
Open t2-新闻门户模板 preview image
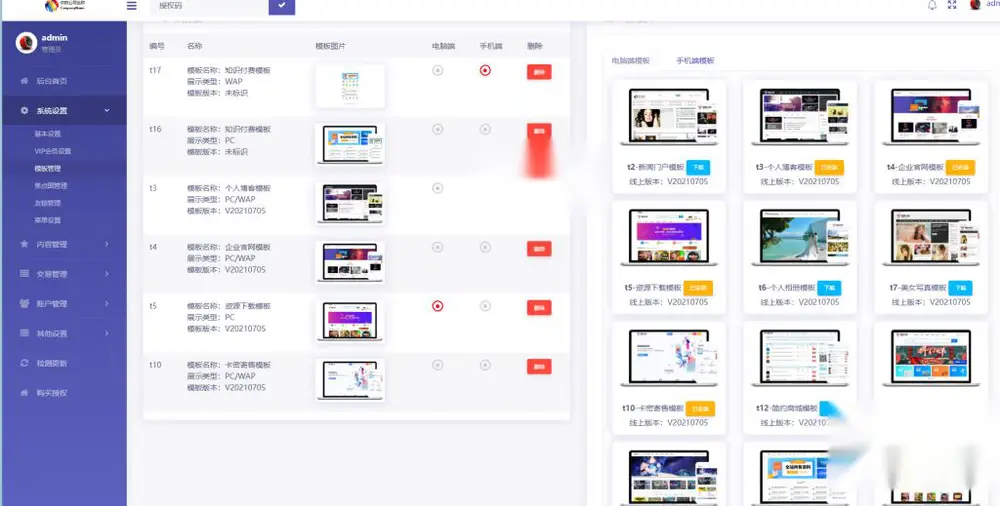[x=670, y=117]
